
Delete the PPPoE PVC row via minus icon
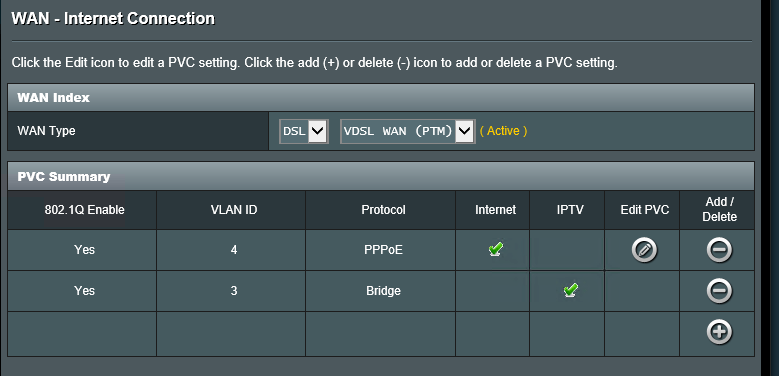[719, 250]
